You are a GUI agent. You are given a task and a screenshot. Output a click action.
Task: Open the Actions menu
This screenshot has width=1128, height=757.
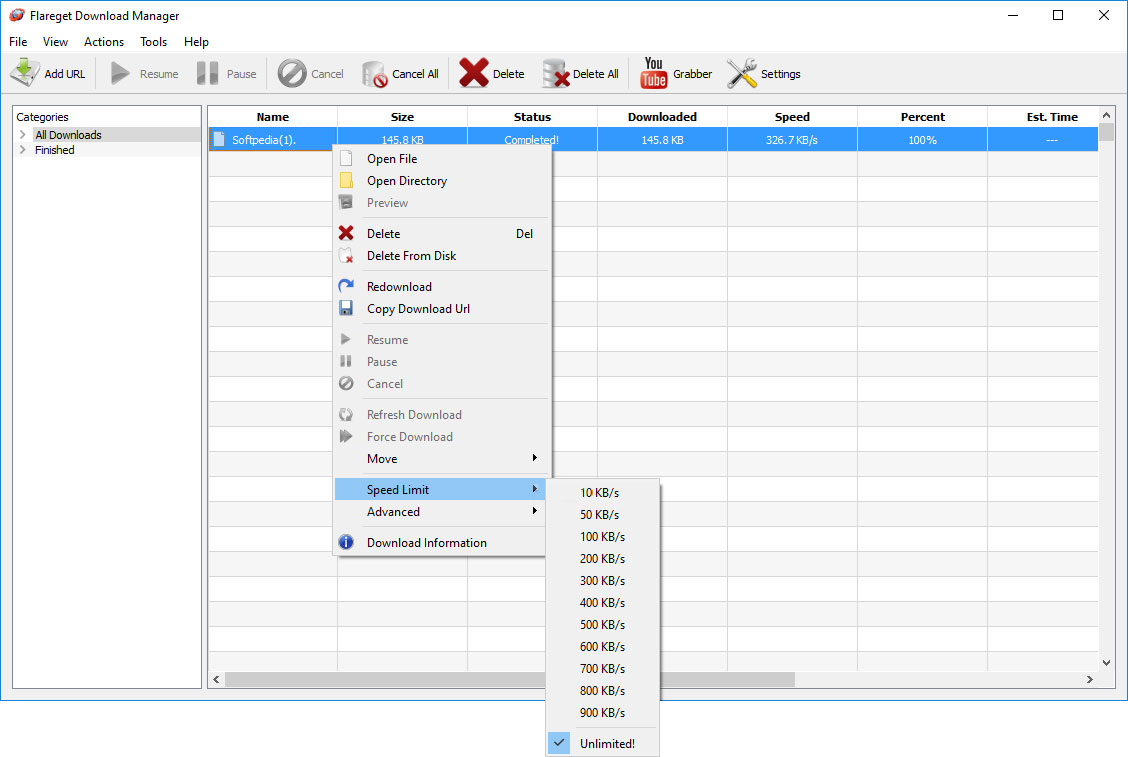[x=104, y=42]
